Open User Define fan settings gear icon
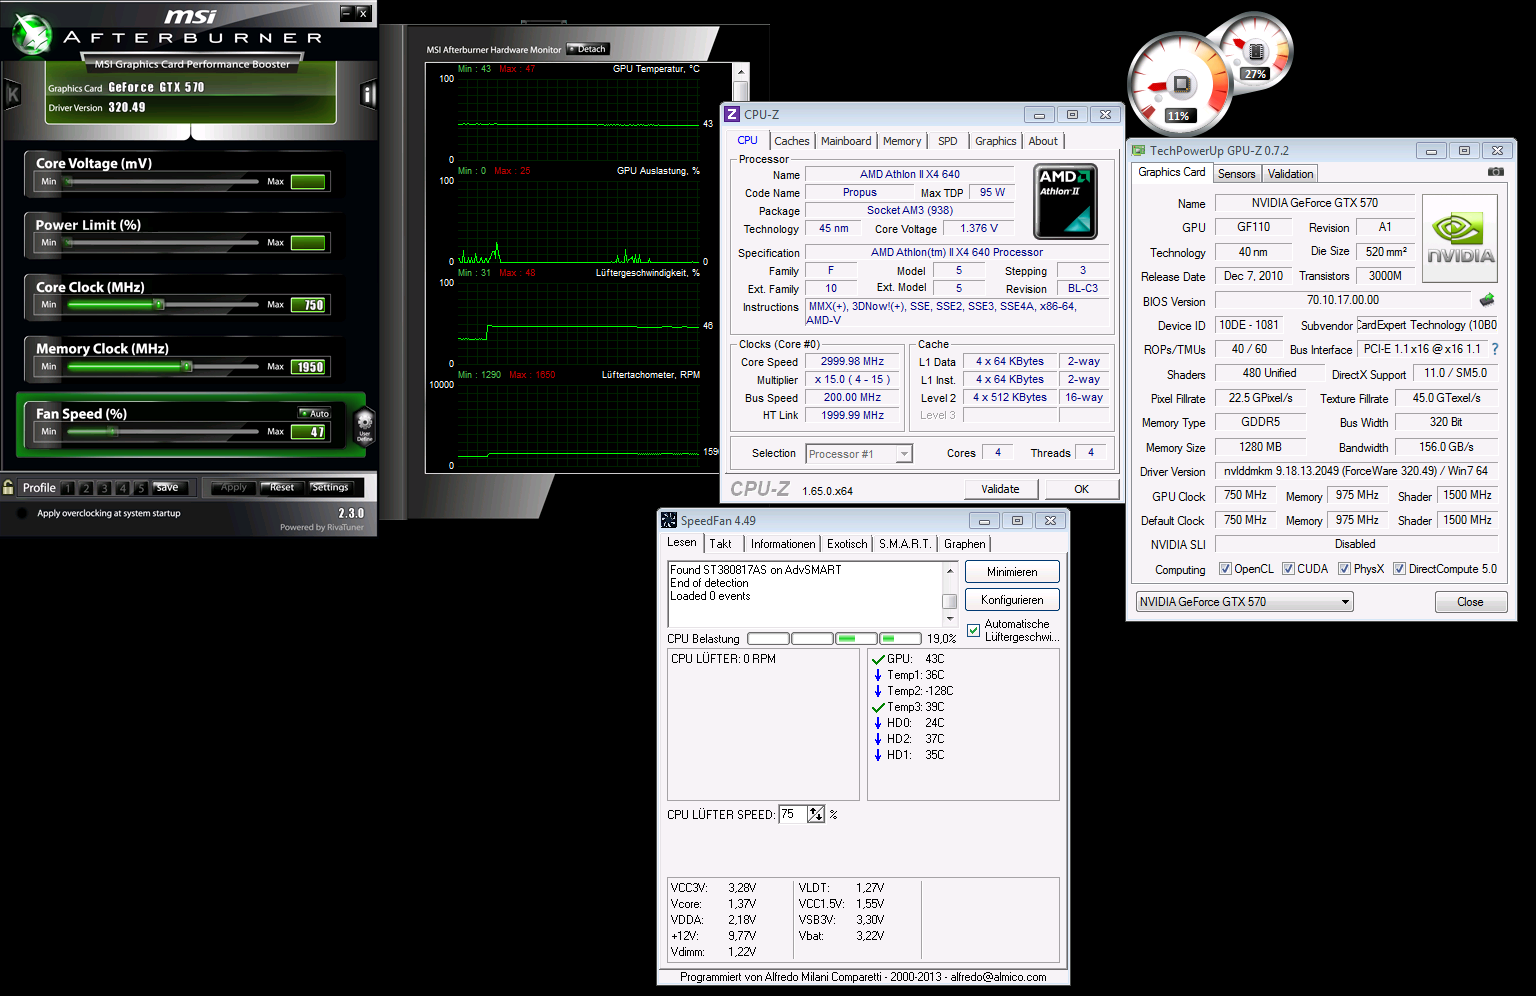 click(364, 425)
